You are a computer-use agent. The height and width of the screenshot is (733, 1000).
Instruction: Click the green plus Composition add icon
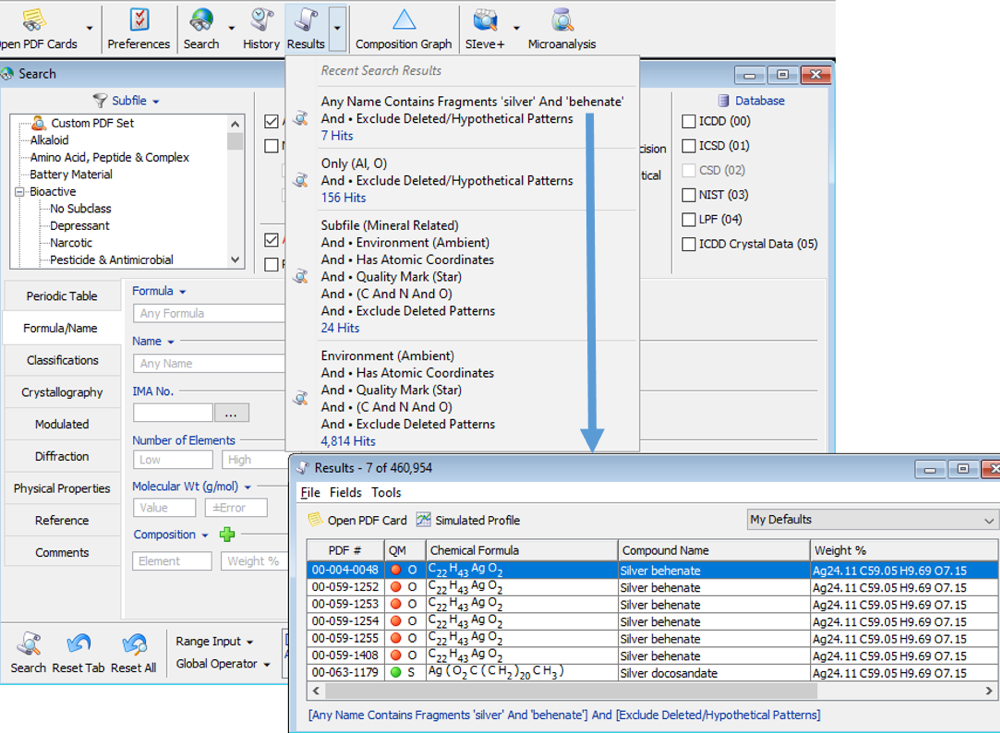pyautogui.click(x=227, y=535)
